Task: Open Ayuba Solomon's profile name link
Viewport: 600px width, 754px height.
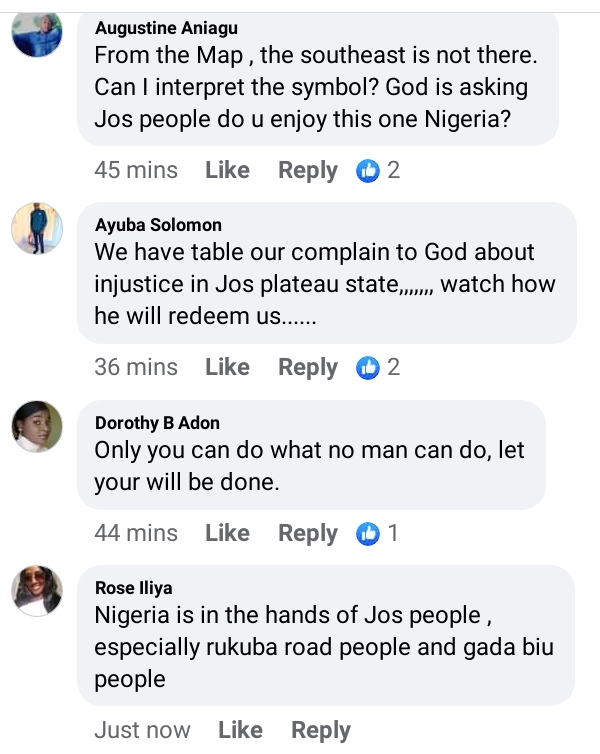Action: (158, 225)
